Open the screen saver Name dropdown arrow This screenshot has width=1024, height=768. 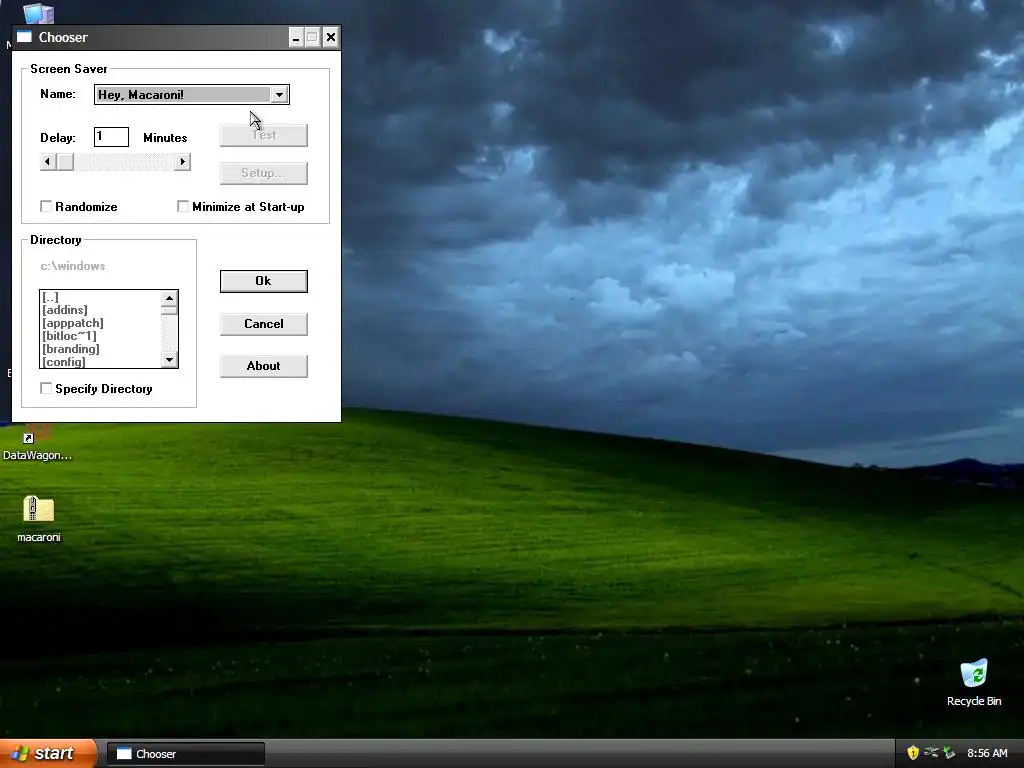[280, 95]
